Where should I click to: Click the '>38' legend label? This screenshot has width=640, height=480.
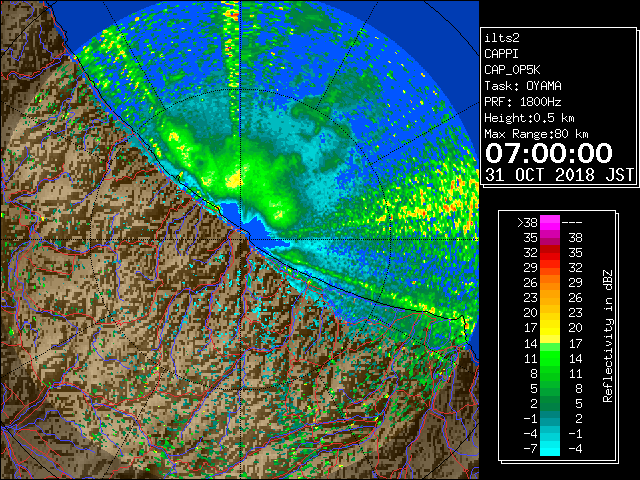click(x=527, y=223)
